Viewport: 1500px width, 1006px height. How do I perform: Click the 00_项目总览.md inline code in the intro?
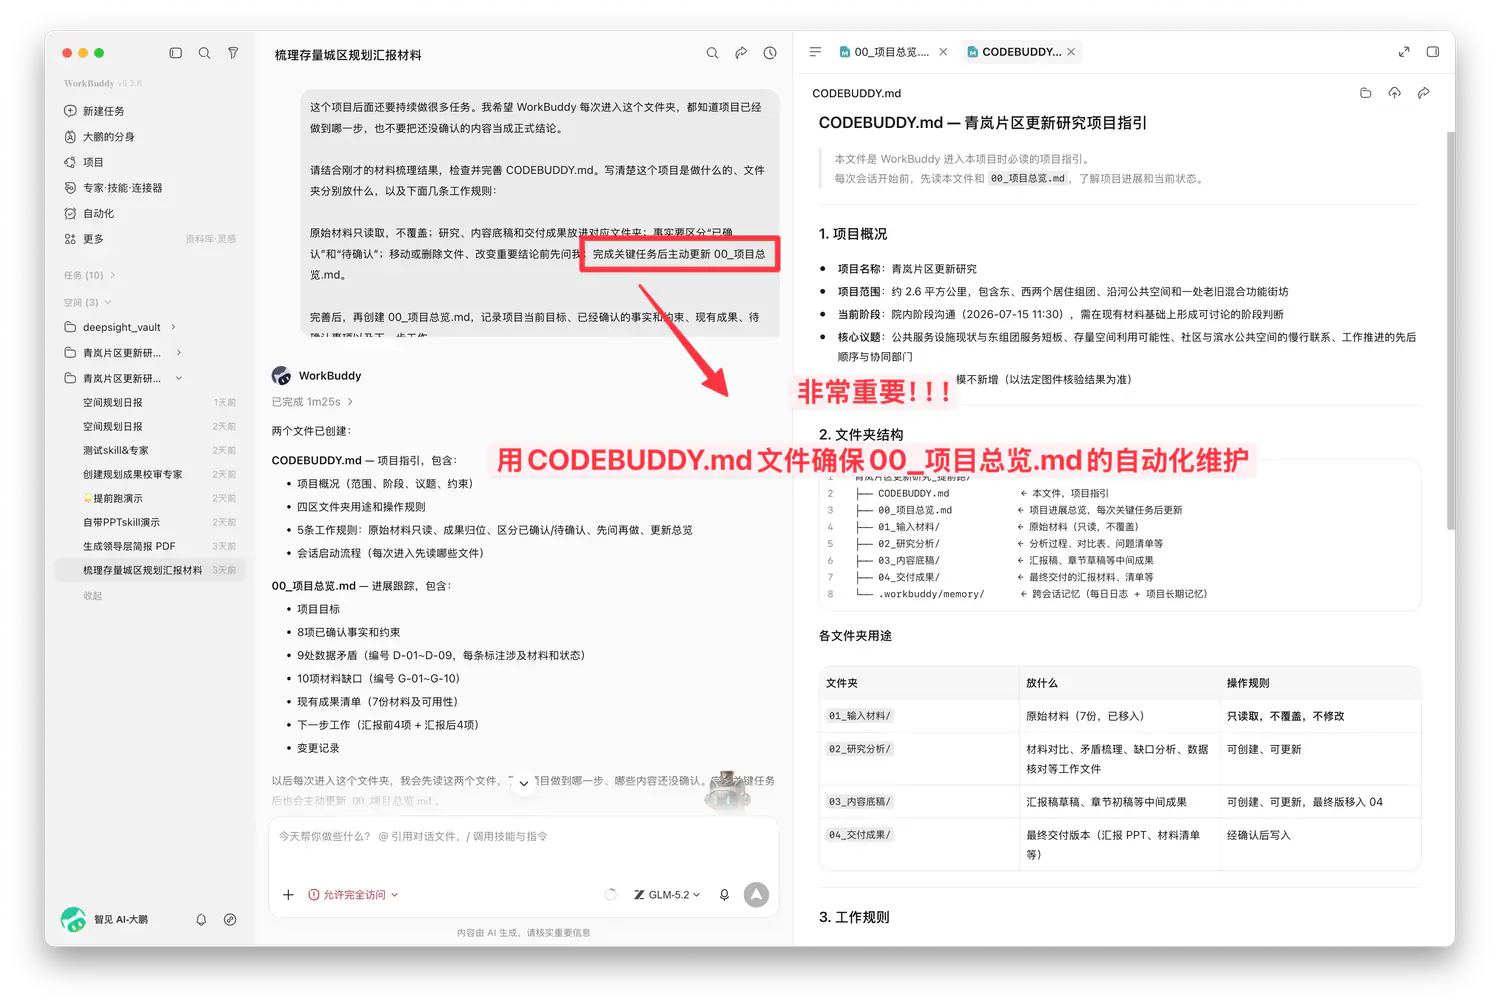click(x=1028, y=179)
